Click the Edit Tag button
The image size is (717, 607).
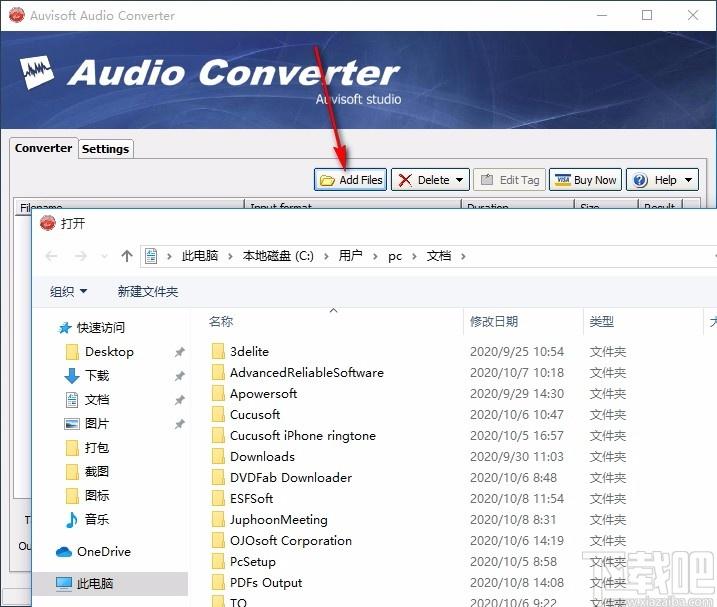tap(510, 180)
